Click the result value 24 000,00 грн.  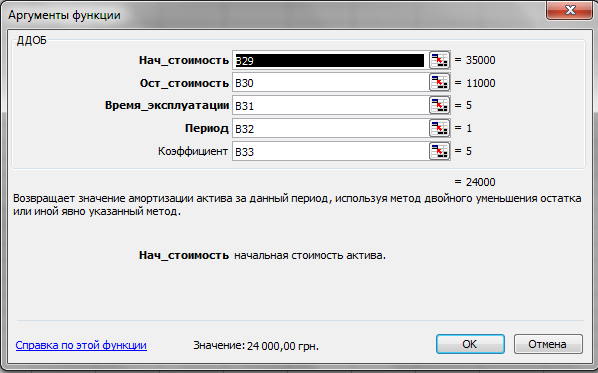[283, 346]
